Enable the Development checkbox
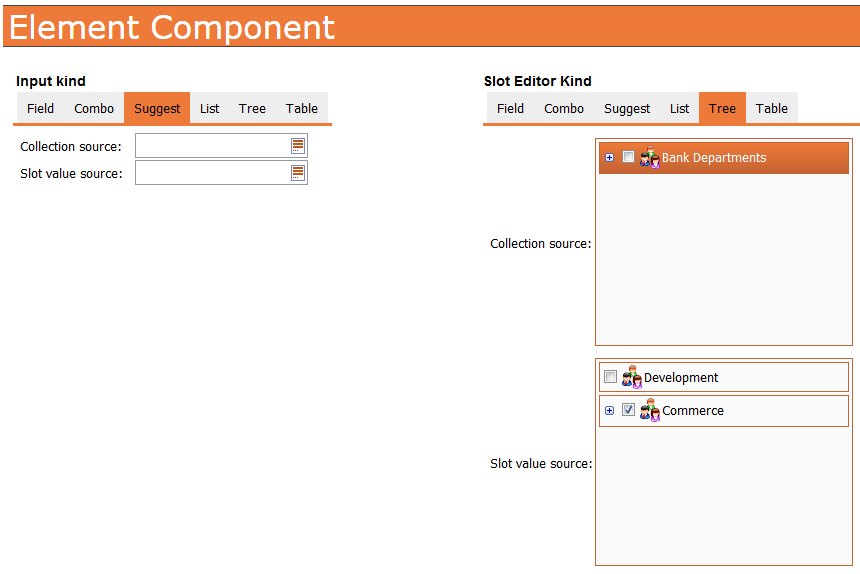 pos(610,377)
